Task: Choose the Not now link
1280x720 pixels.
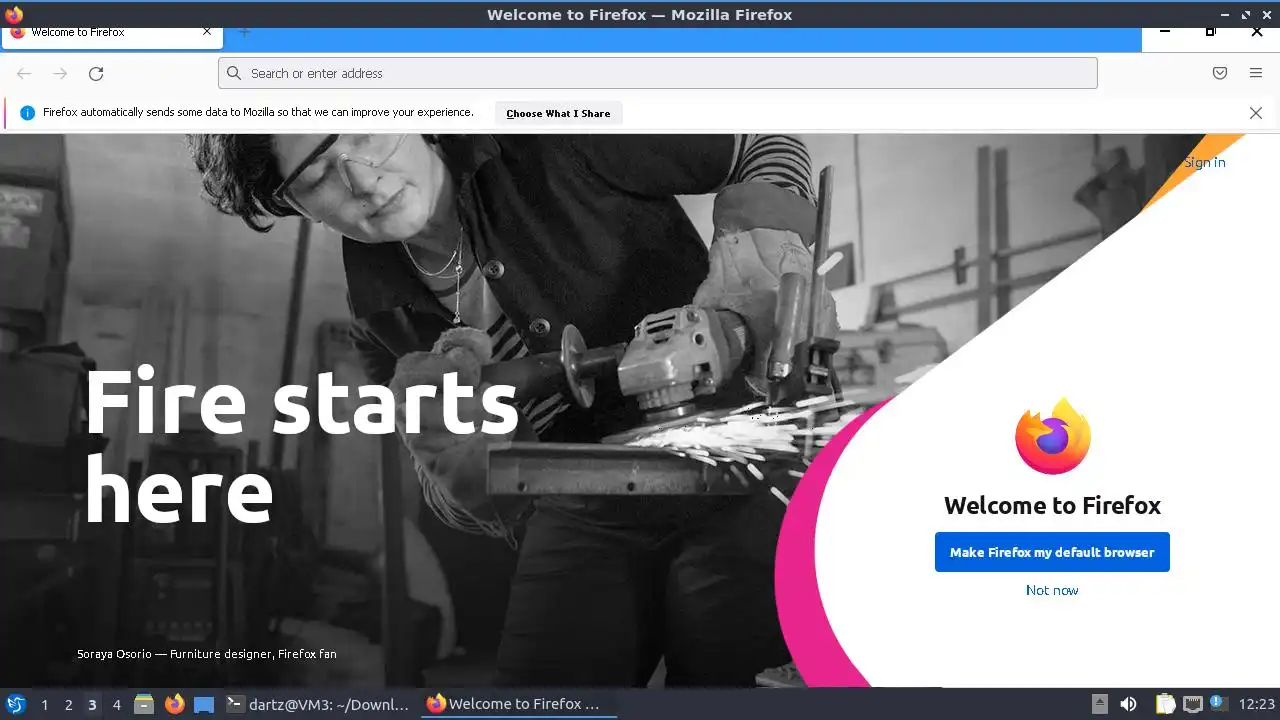Action: point(1052,590)
